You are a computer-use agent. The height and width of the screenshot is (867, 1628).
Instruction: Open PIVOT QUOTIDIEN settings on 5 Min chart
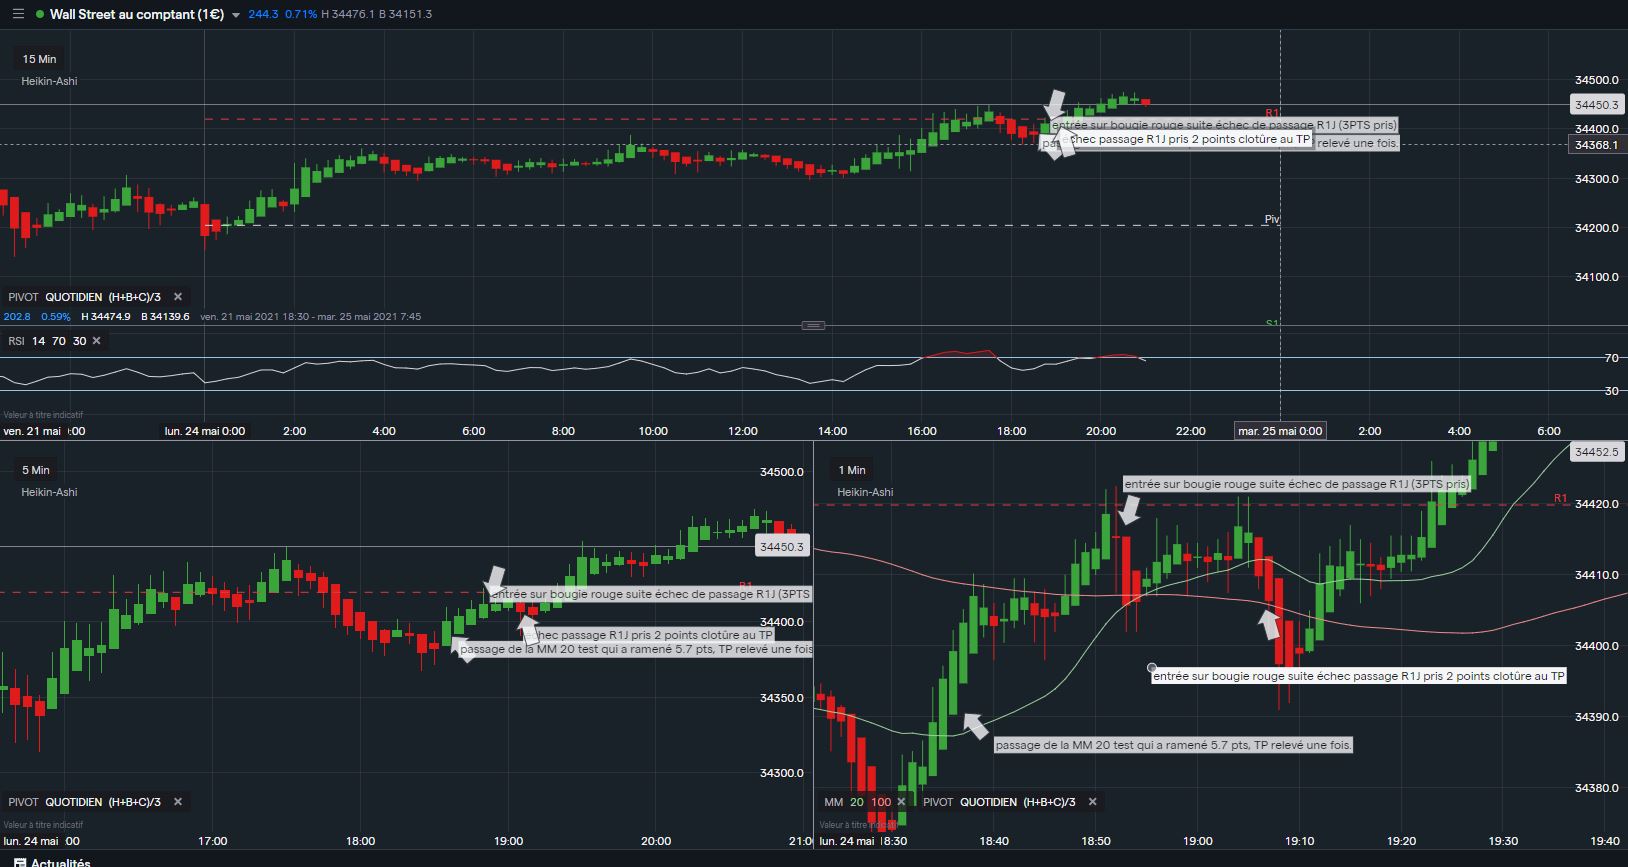(x=84, y=802)
